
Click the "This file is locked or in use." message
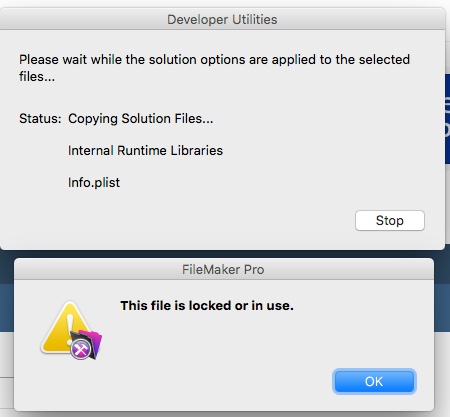tap(207, 305)
